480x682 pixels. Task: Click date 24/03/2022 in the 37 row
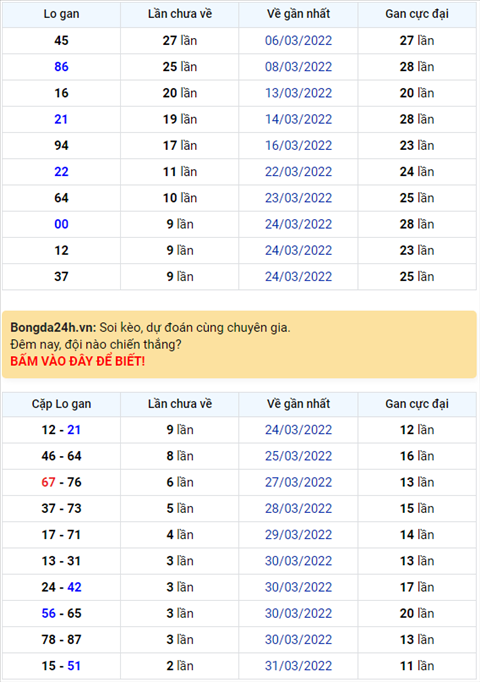tap(298, 277)
